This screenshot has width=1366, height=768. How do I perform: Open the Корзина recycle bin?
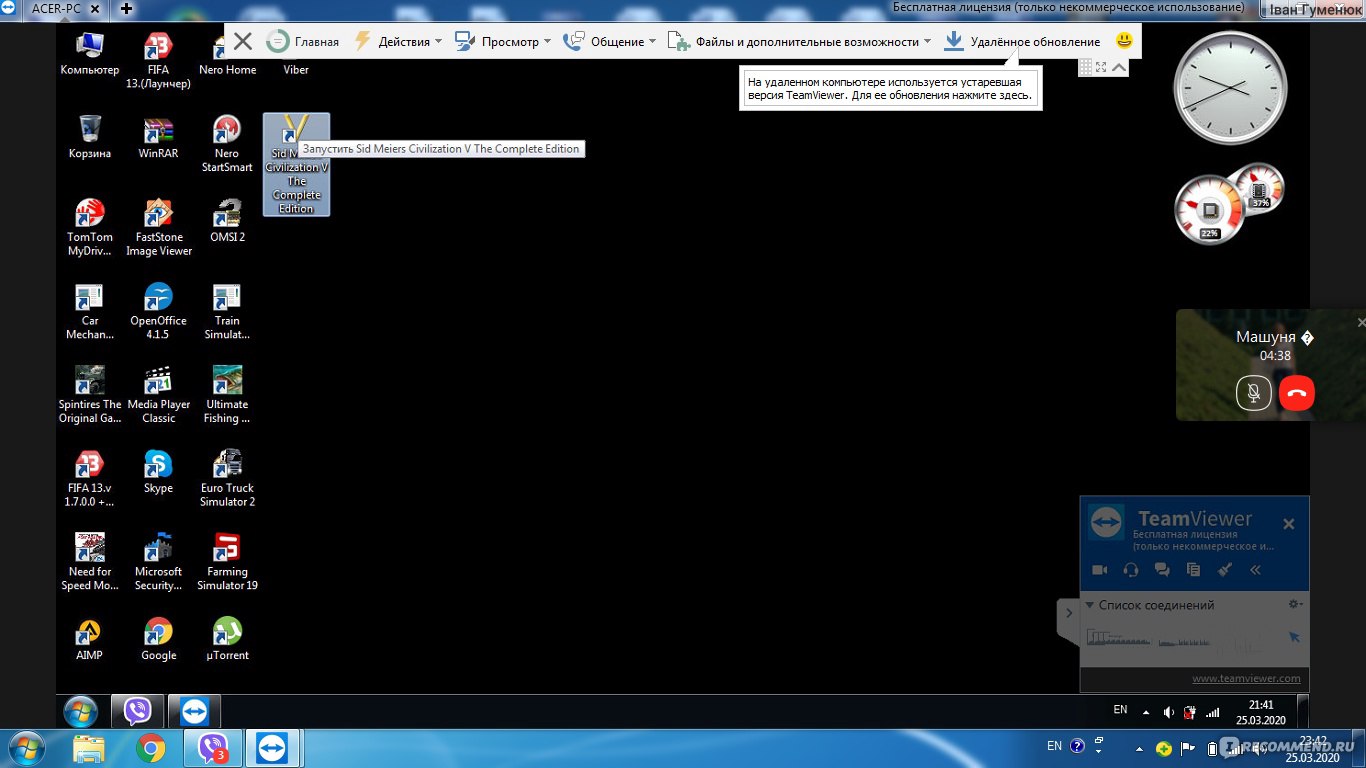pos(89,137)
